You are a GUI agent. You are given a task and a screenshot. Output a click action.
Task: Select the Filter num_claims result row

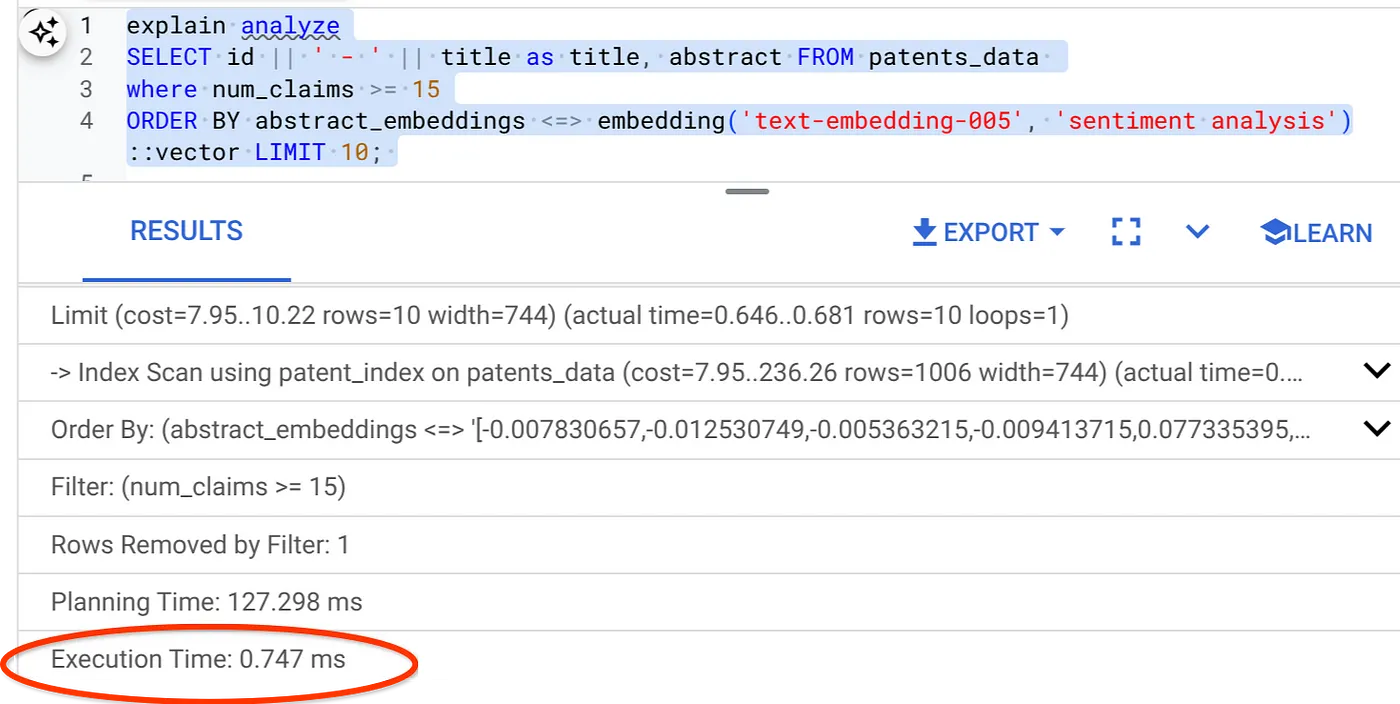point(198,487)
